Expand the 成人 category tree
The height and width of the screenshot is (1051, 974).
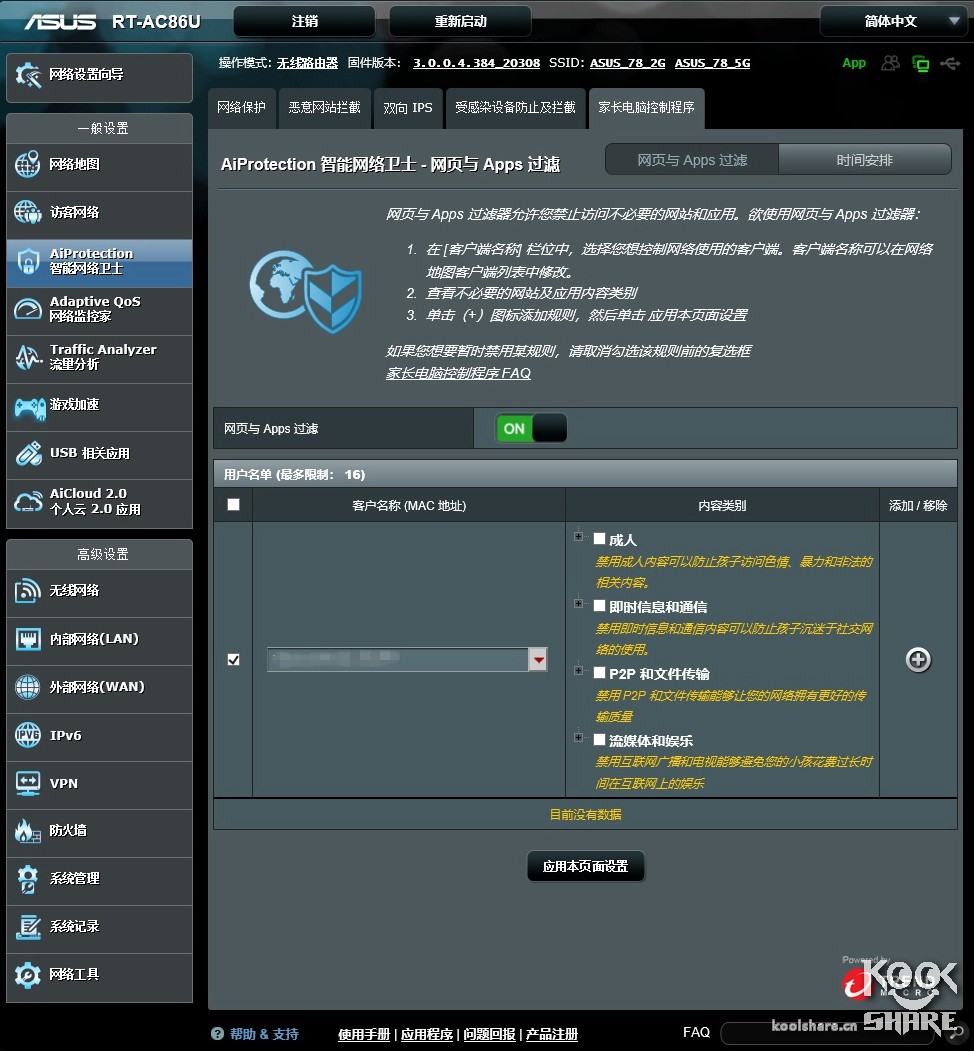point(579,537)
